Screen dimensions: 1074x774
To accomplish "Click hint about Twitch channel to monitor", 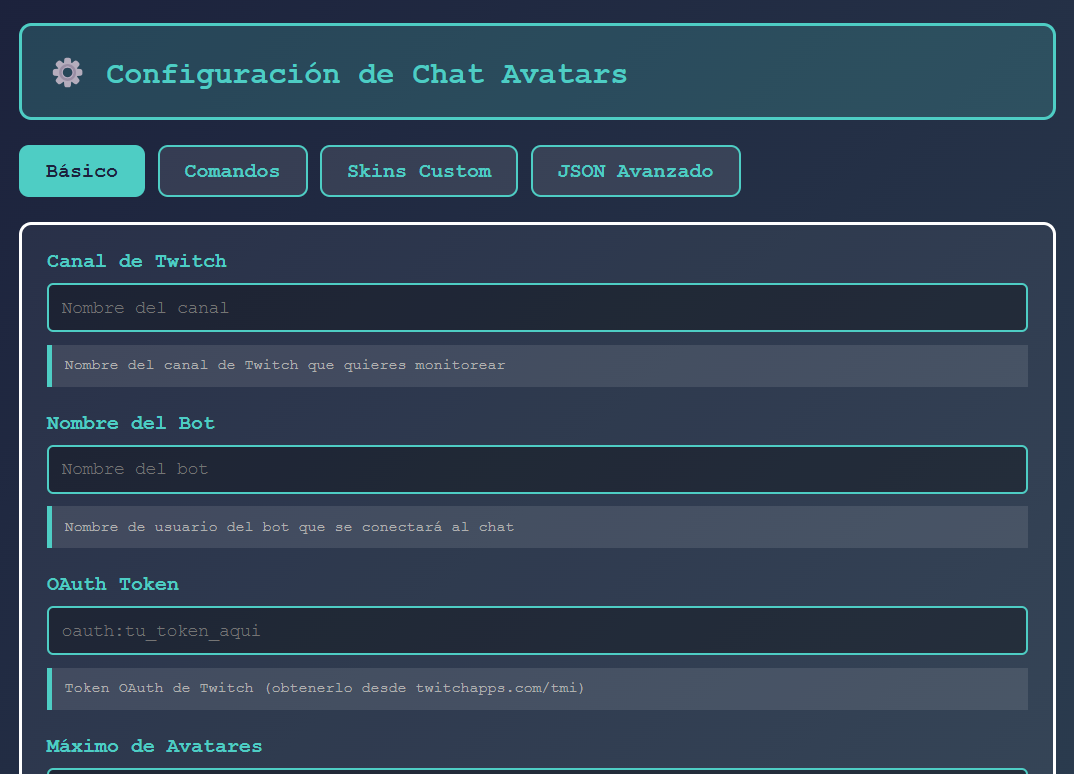I will click(537, 366).
